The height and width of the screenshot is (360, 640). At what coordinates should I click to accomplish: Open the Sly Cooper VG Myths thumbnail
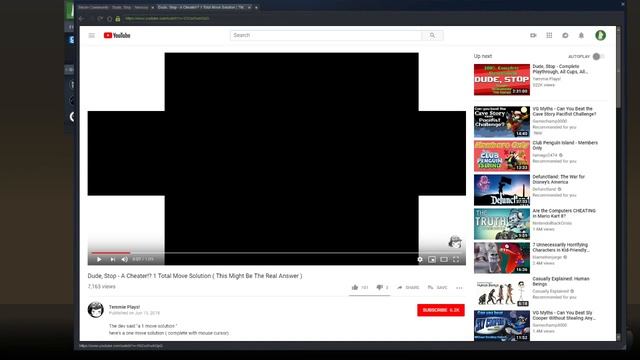click(x=502, y=326)
